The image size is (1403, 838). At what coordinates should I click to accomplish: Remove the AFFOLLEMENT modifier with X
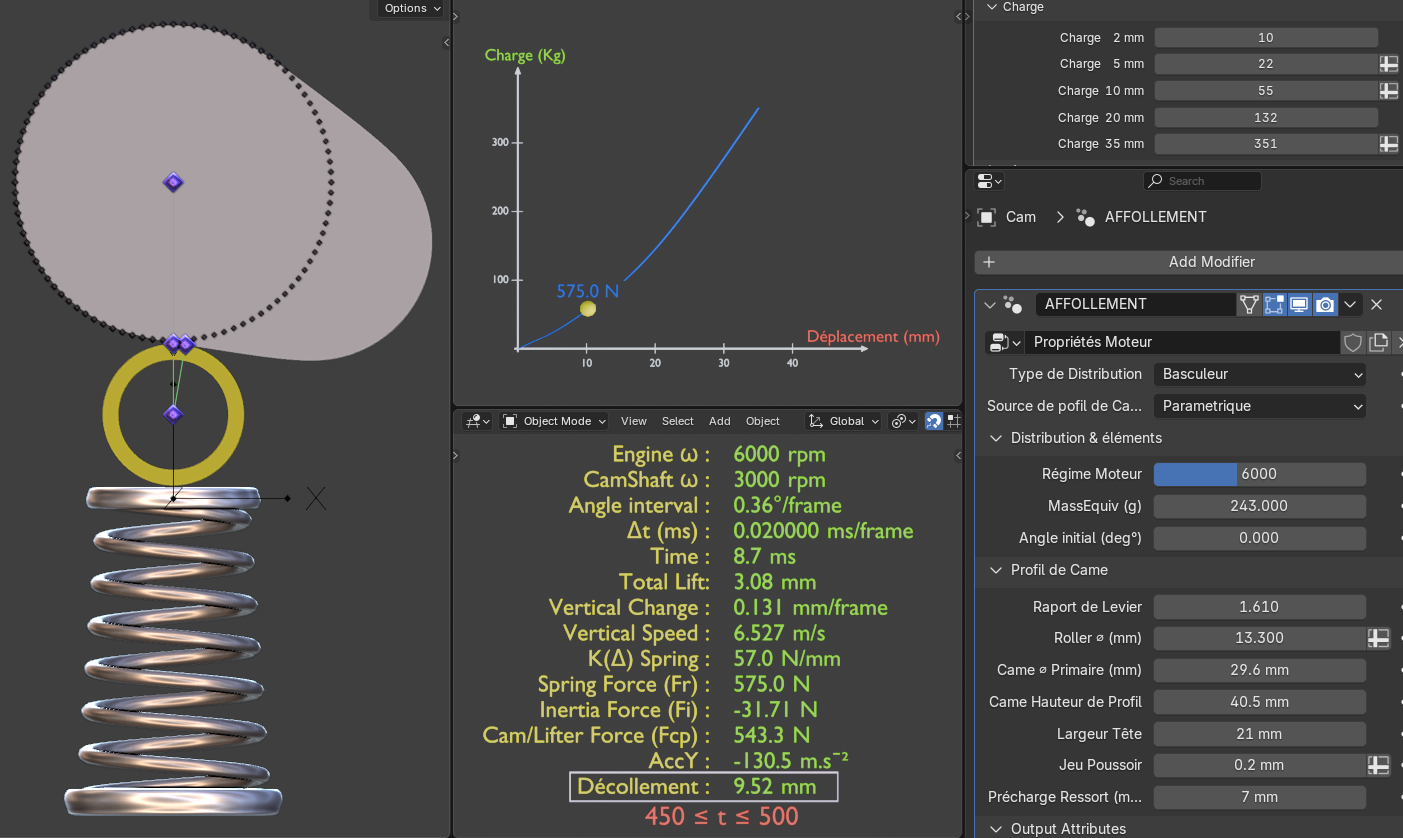coord(1376,305)
